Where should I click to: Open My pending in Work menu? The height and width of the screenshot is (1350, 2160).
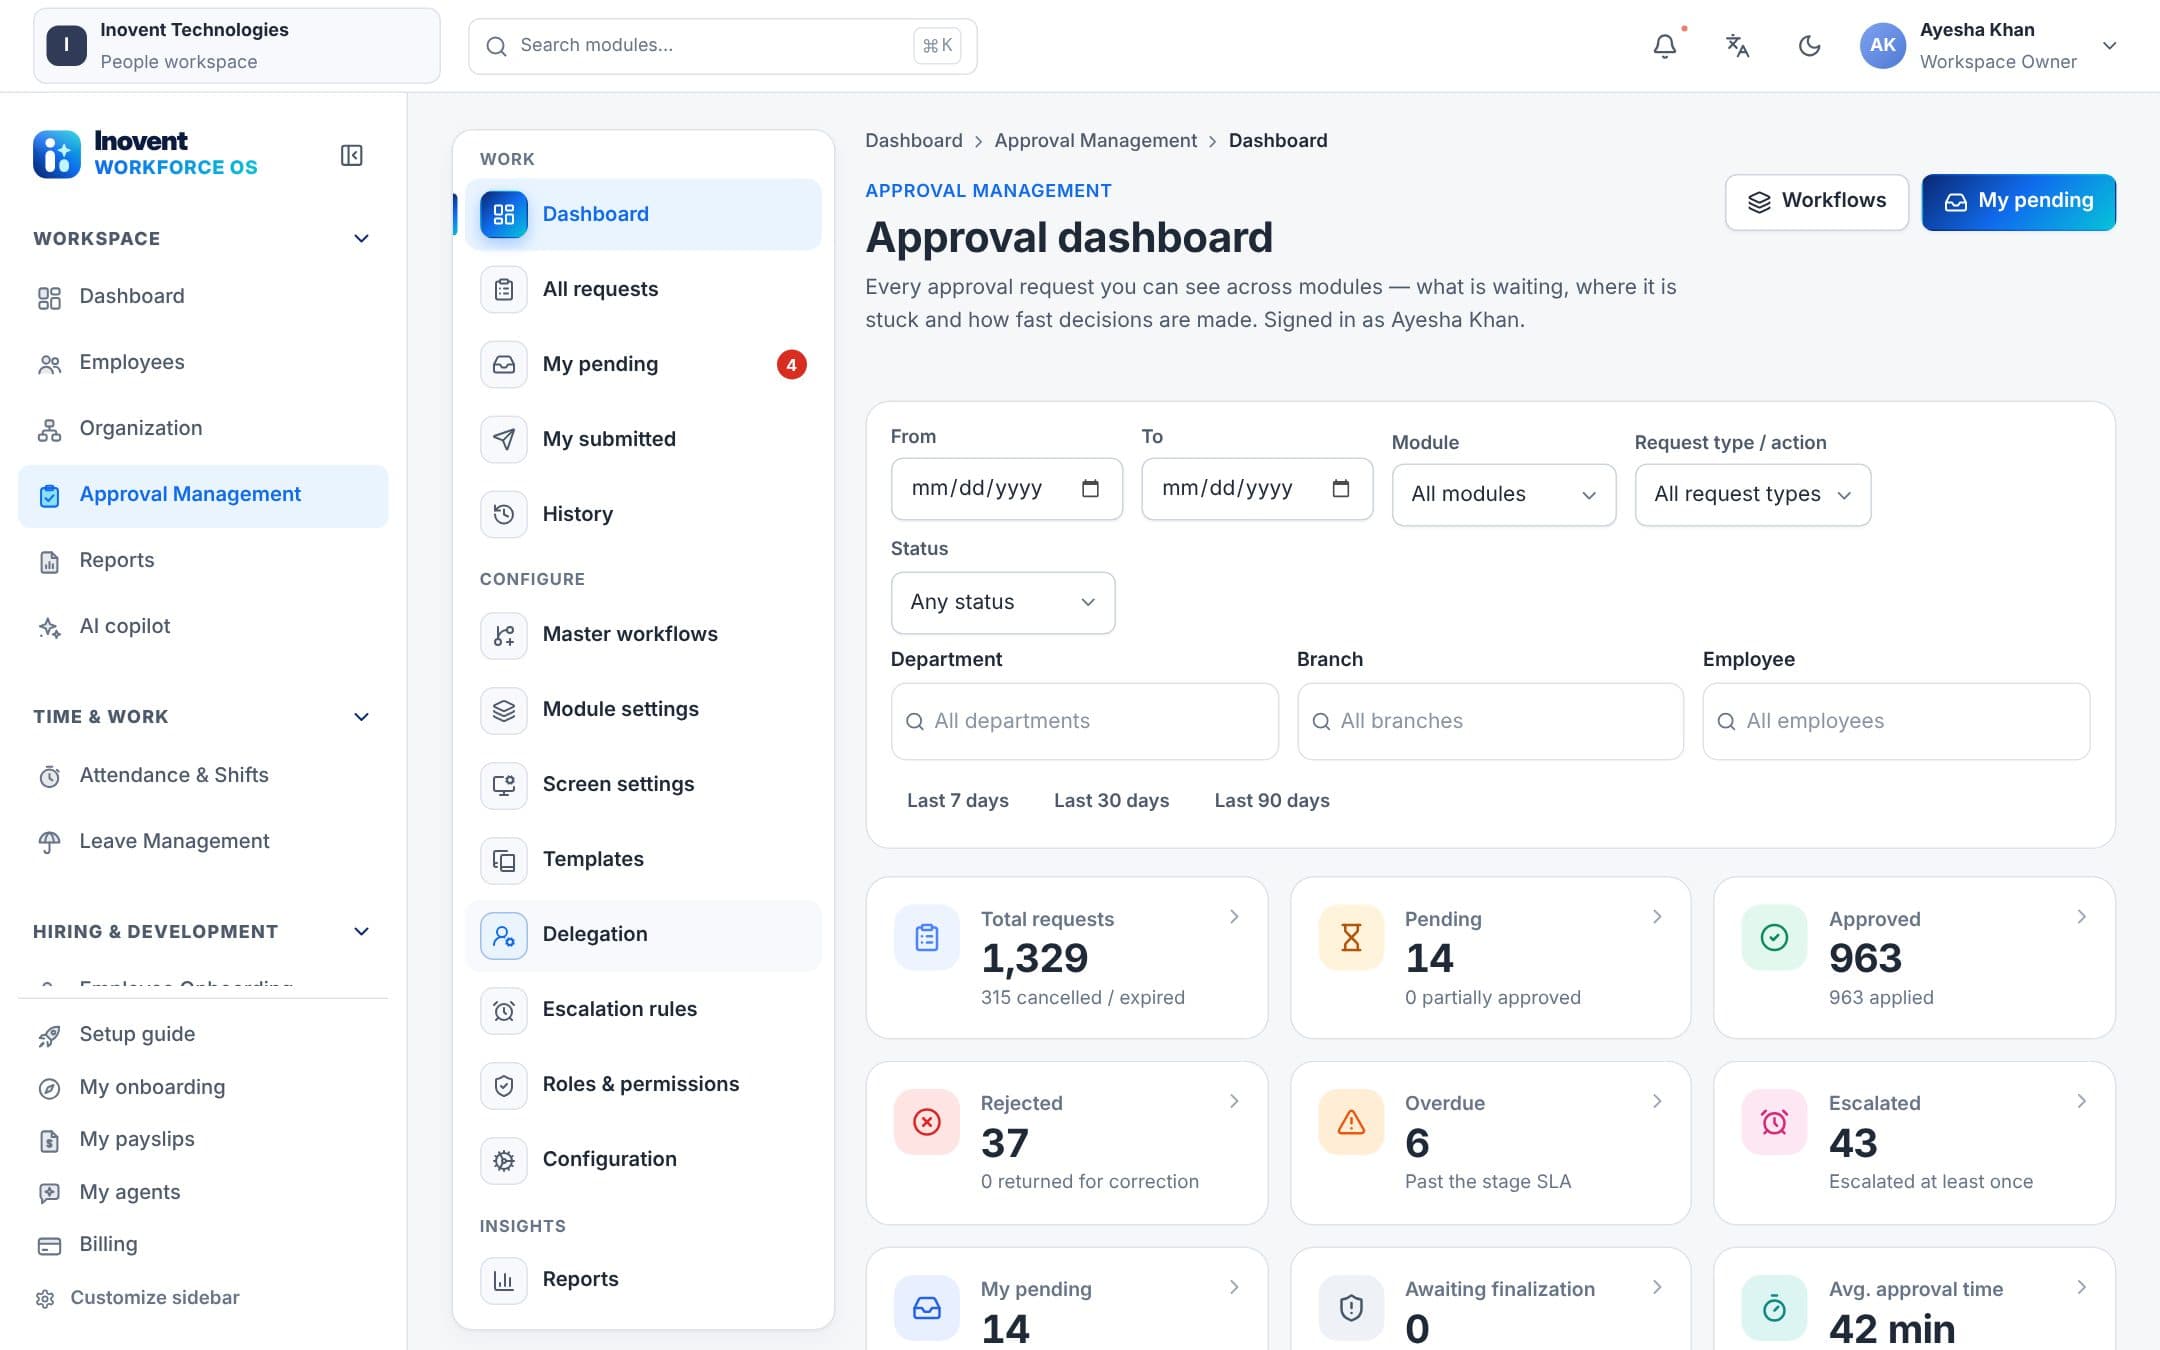tap(643, 364)
